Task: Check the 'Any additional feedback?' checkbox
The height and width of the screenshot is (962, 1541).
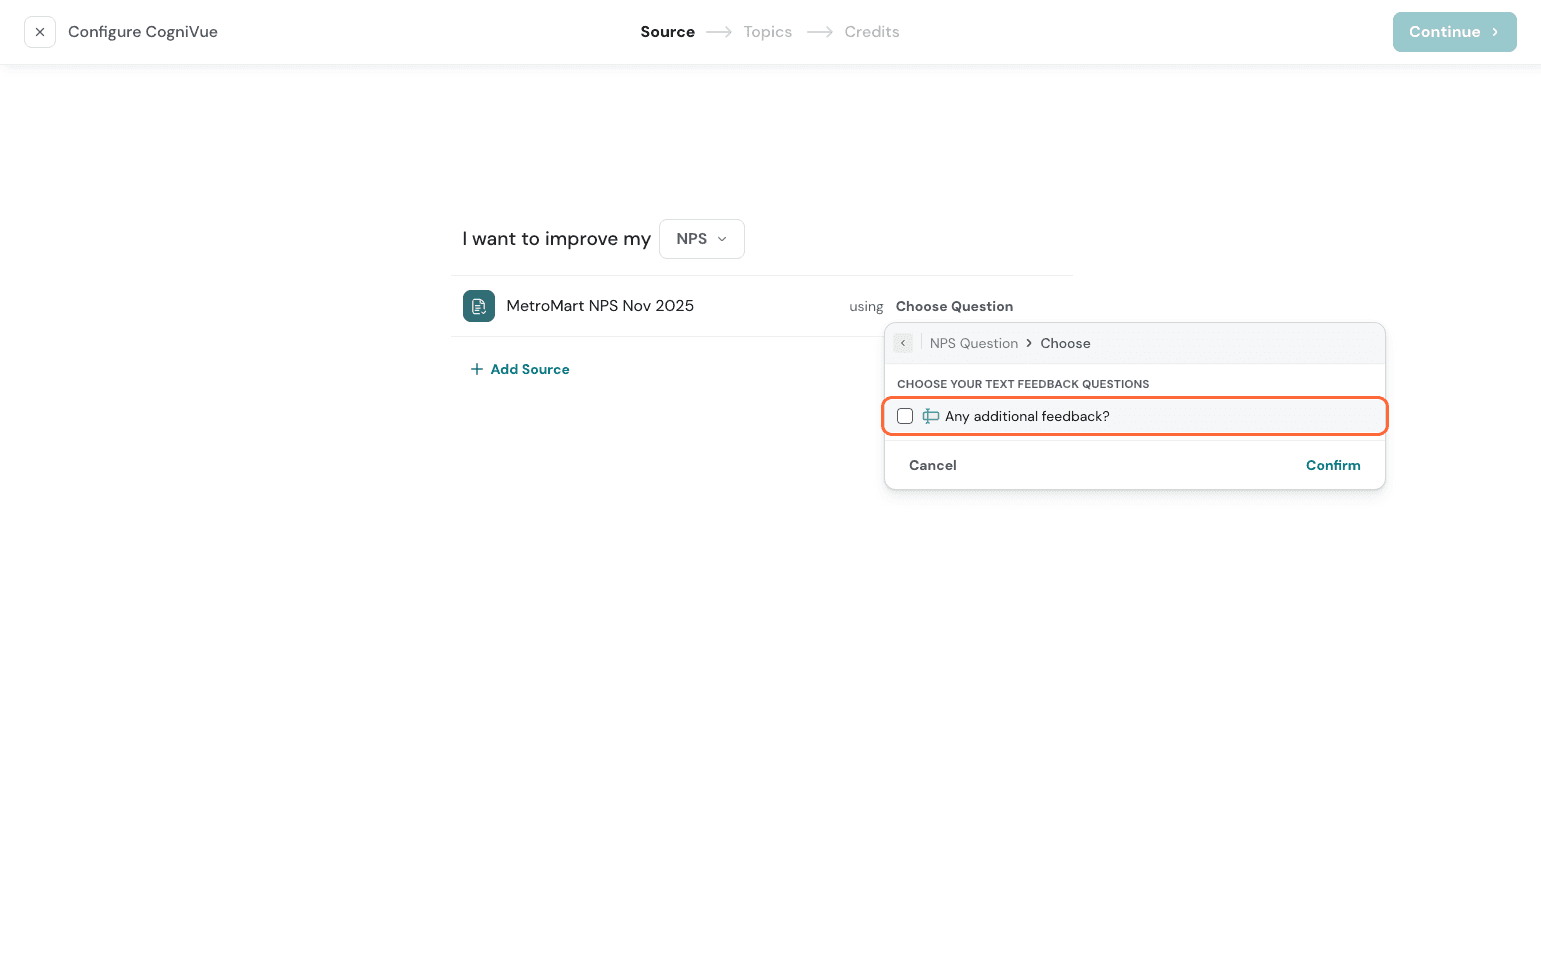Action: tap(905, 416)
